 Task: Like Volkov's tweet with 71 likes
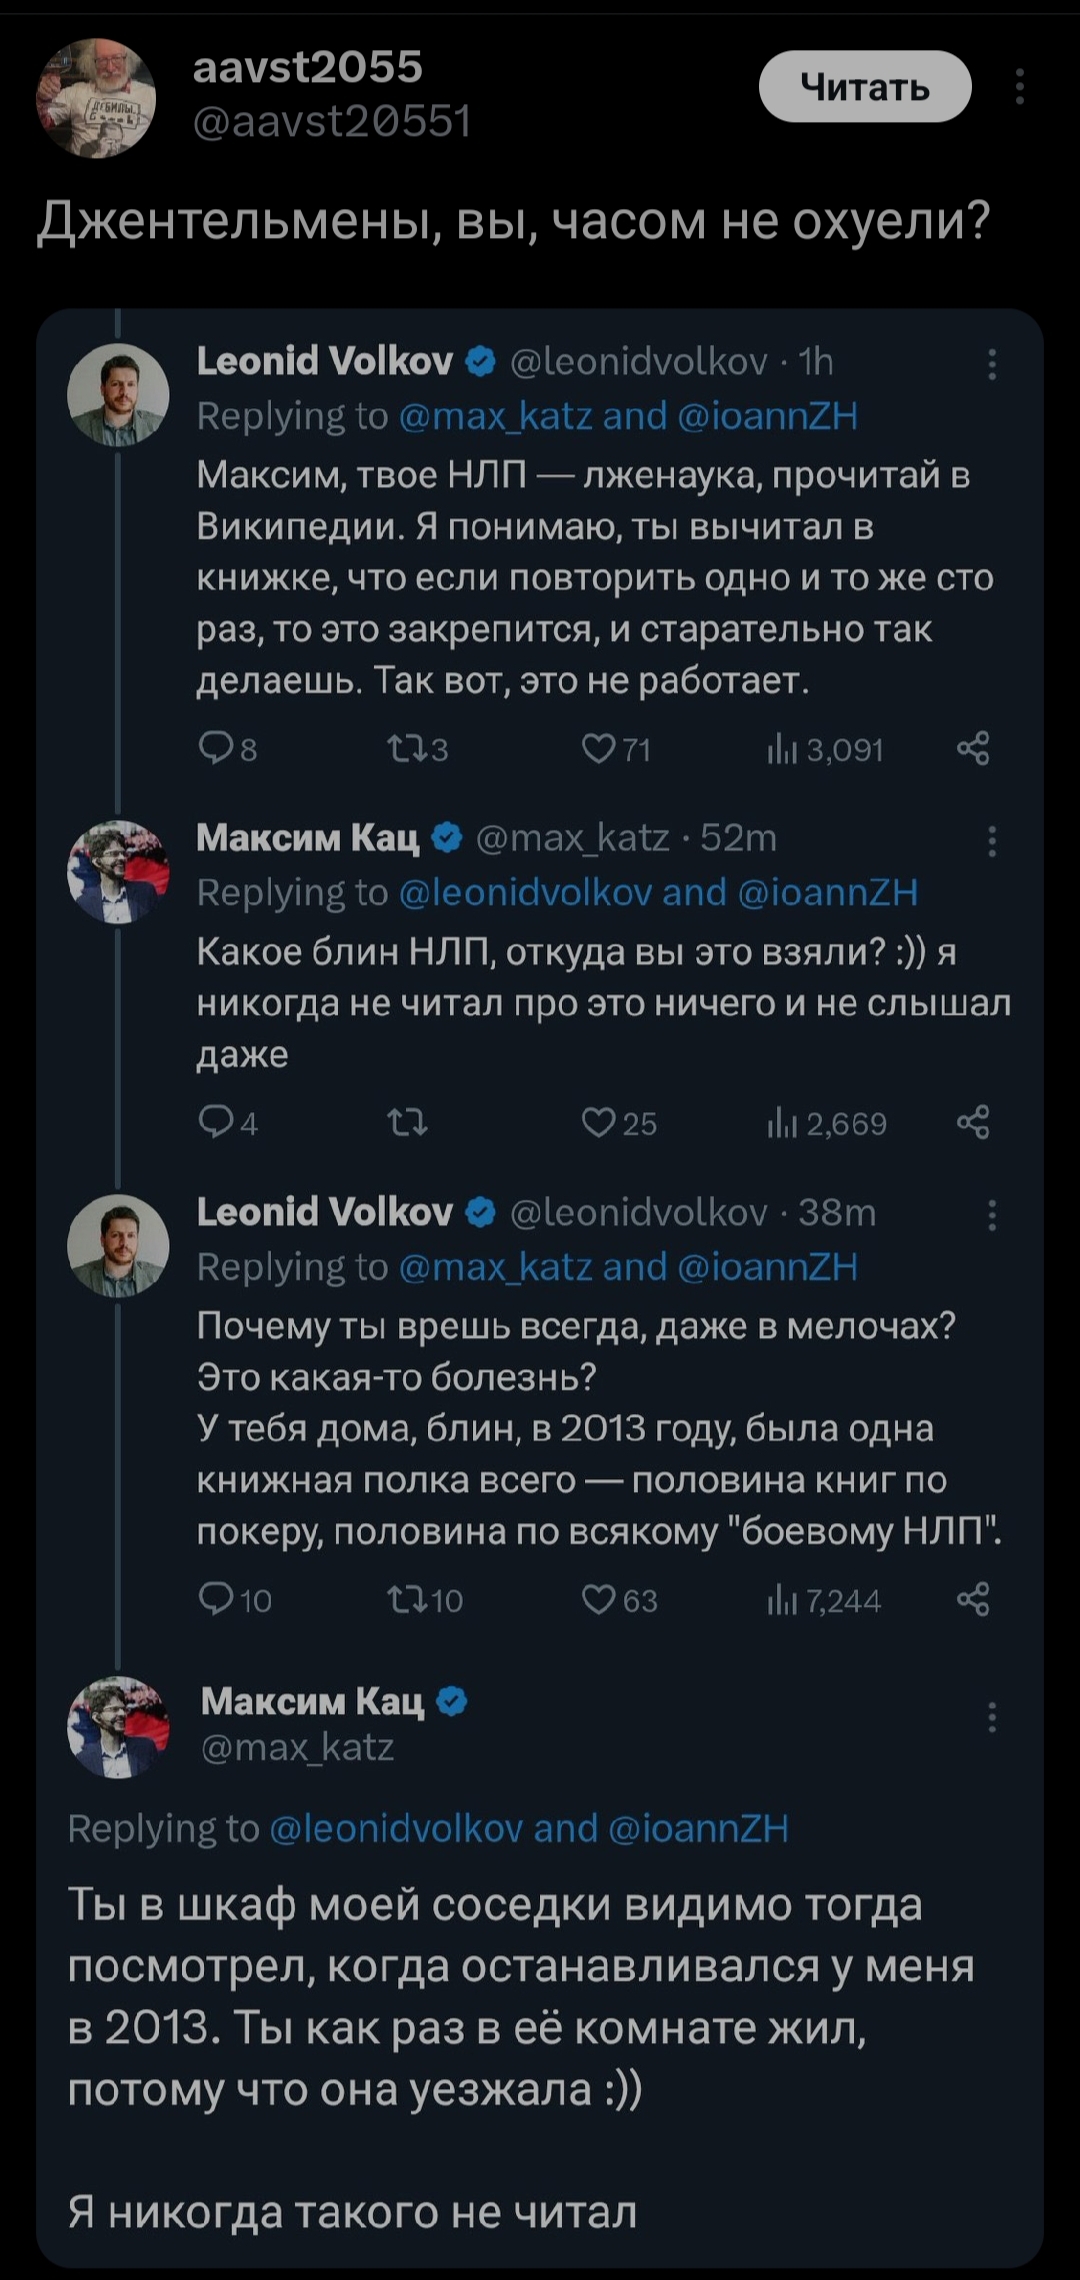tap(599, 748)
